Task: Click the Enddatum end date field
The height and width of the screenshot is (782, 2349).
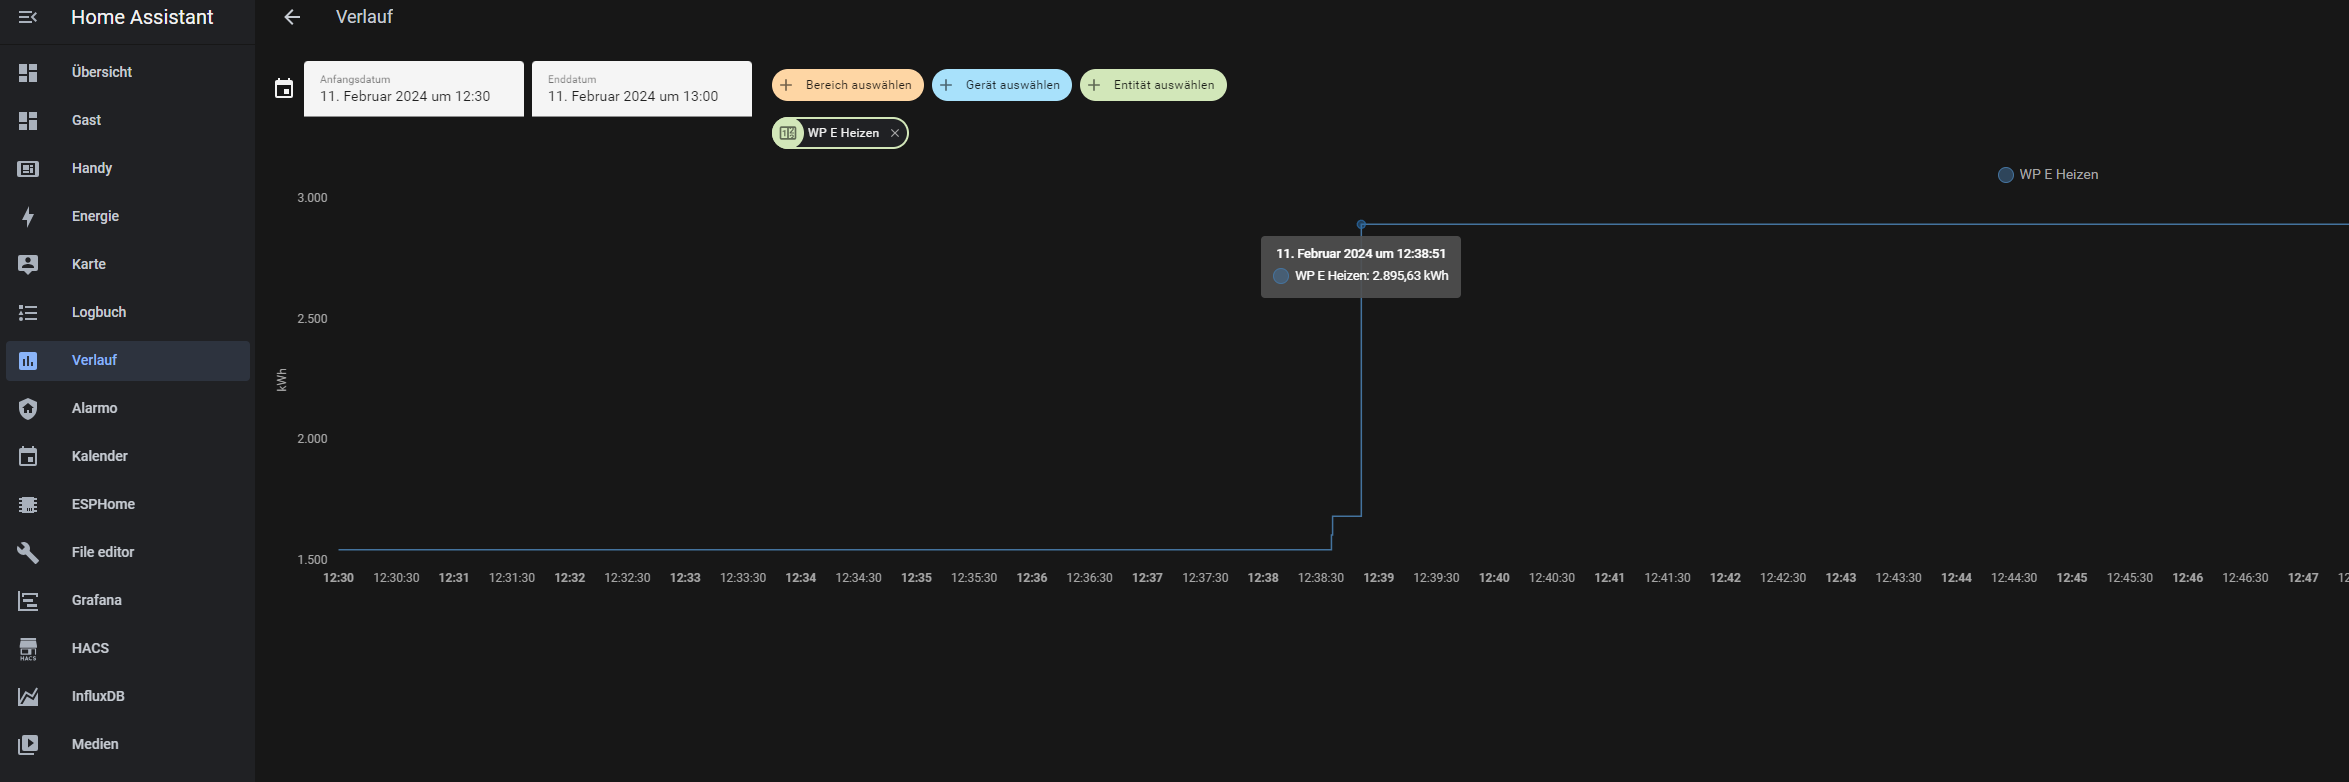Action: coord(641,89)
